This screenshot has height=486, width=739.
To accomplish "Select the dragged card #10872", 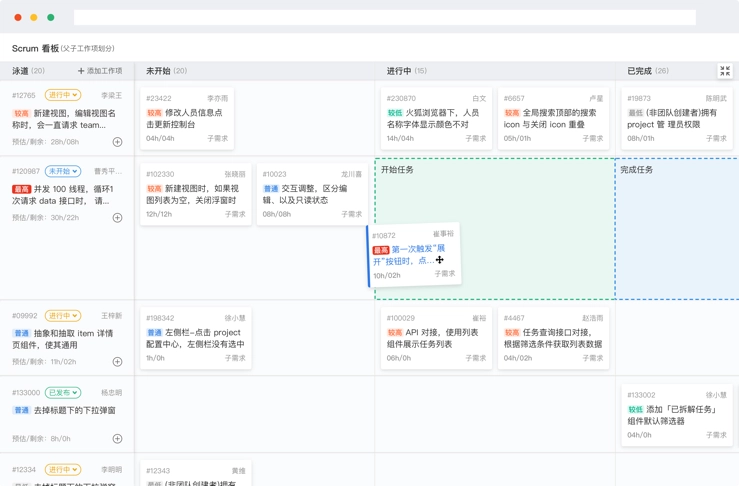I will pyautogui.click(x=414, y=255).
